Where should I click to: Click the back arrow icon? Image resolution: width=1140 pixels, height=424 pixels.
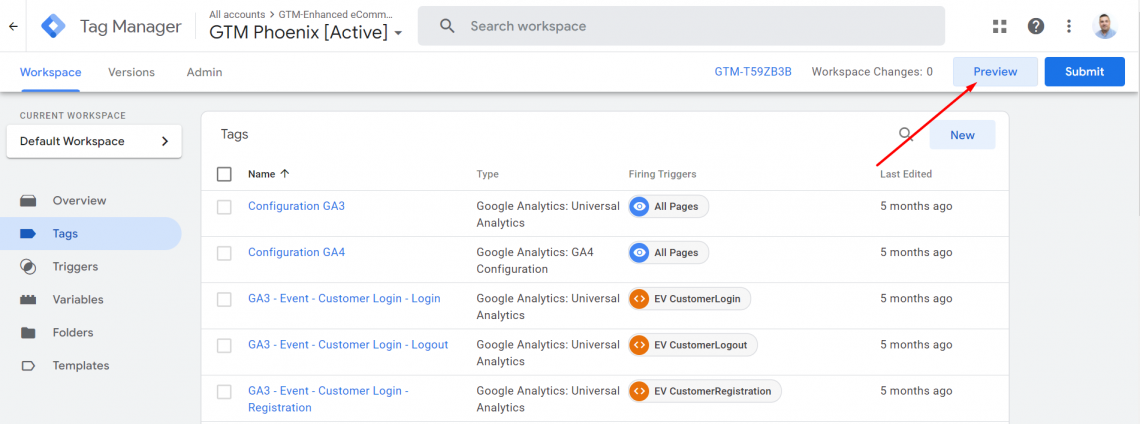pyautogui.click(x=13, y=26)
